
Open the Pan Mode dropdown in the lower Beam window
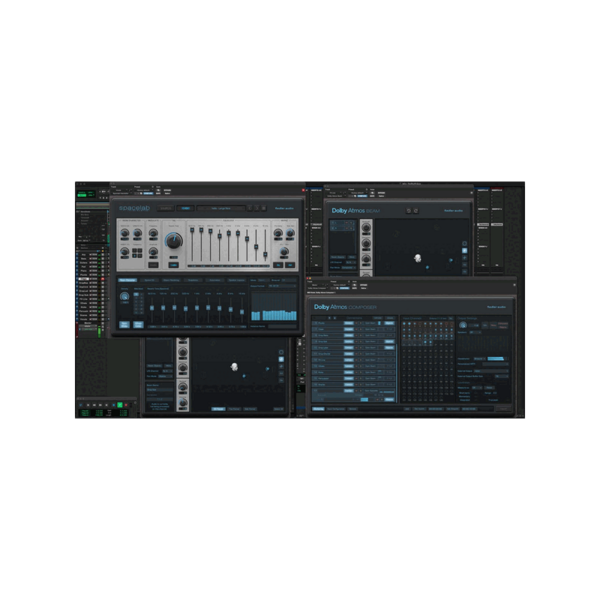165,376
